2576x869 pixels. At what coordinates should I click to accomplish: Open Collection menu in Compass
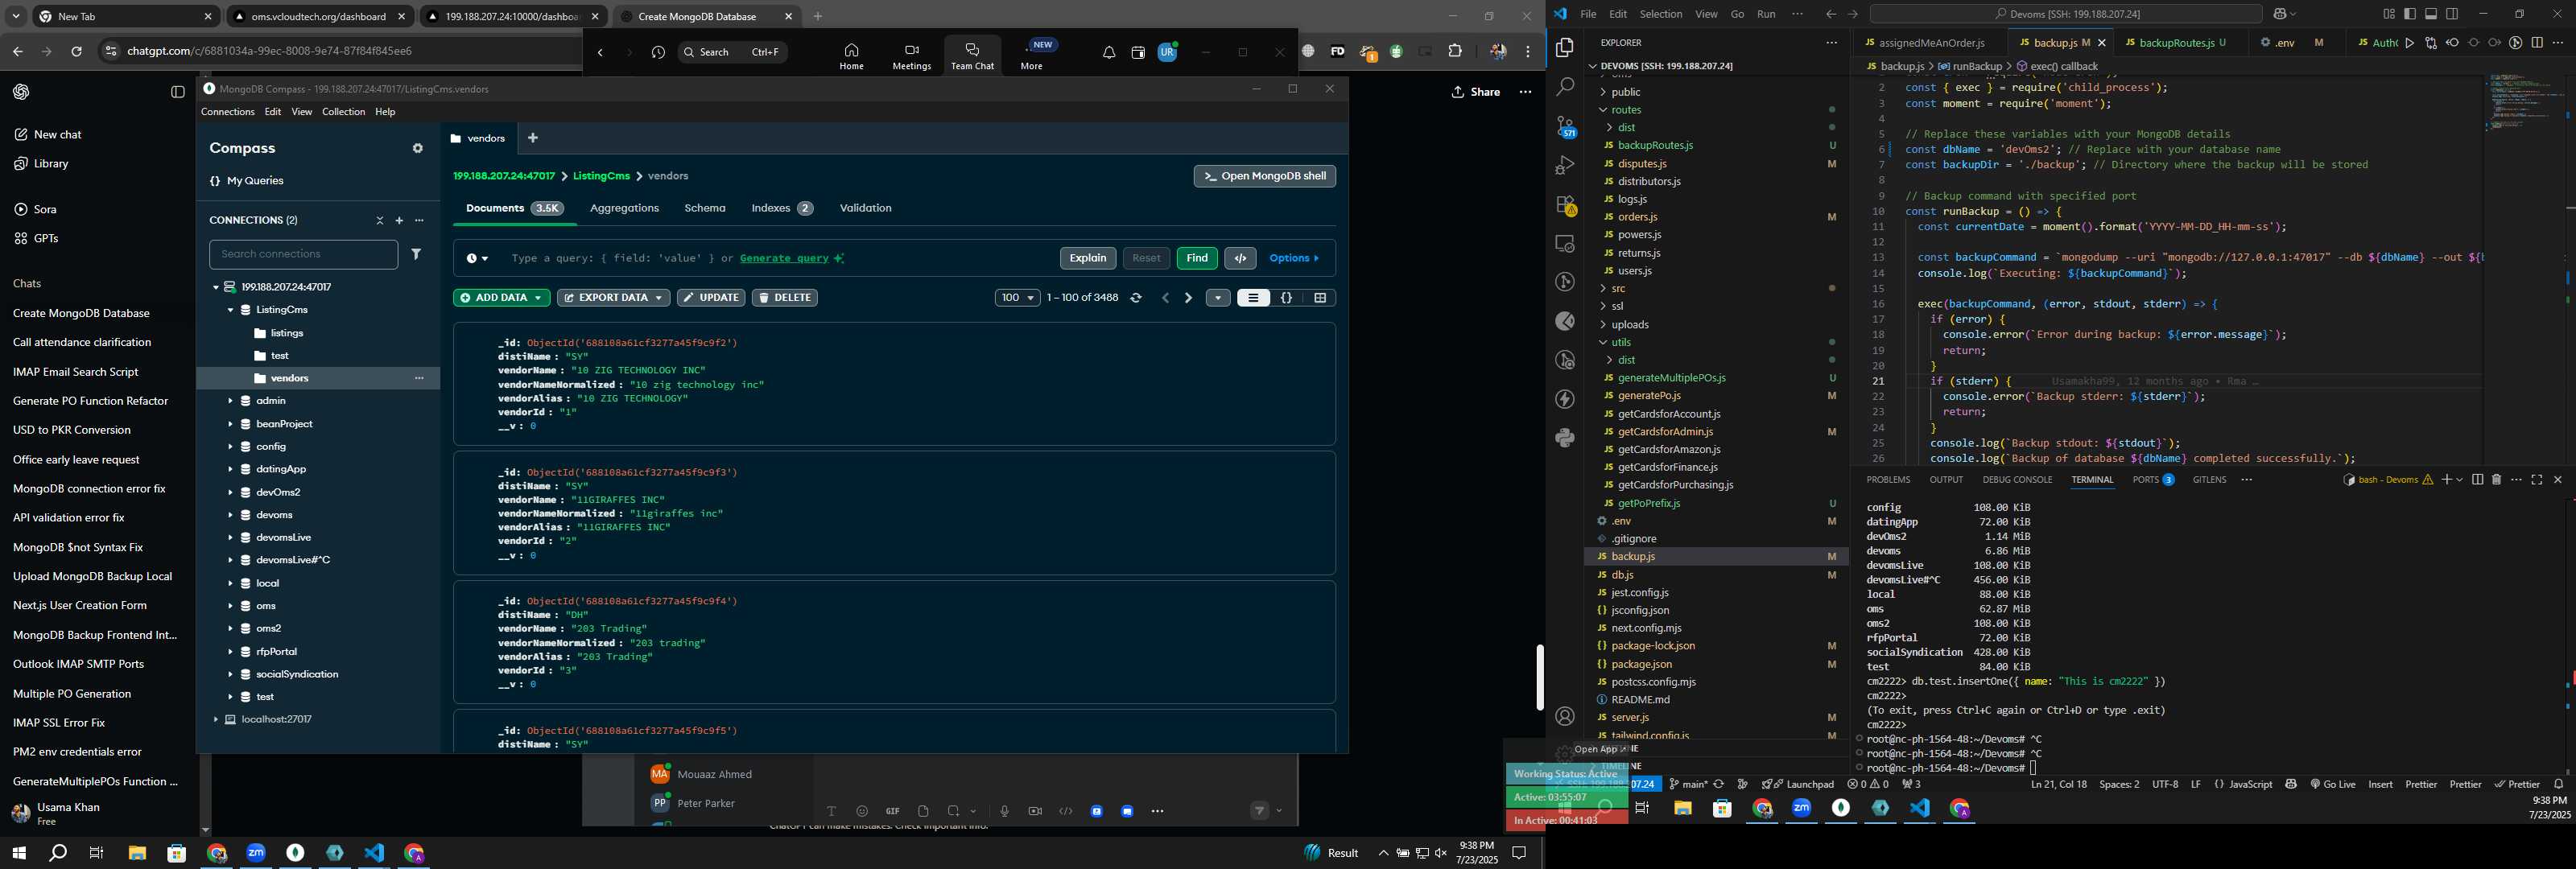tap(343, 112)
